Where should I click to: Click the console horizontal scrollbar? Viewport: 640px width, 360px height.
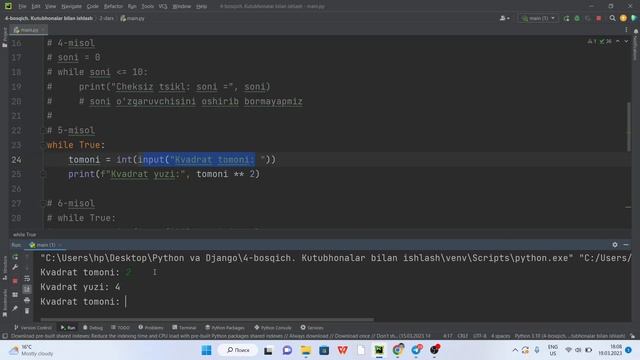207,320
